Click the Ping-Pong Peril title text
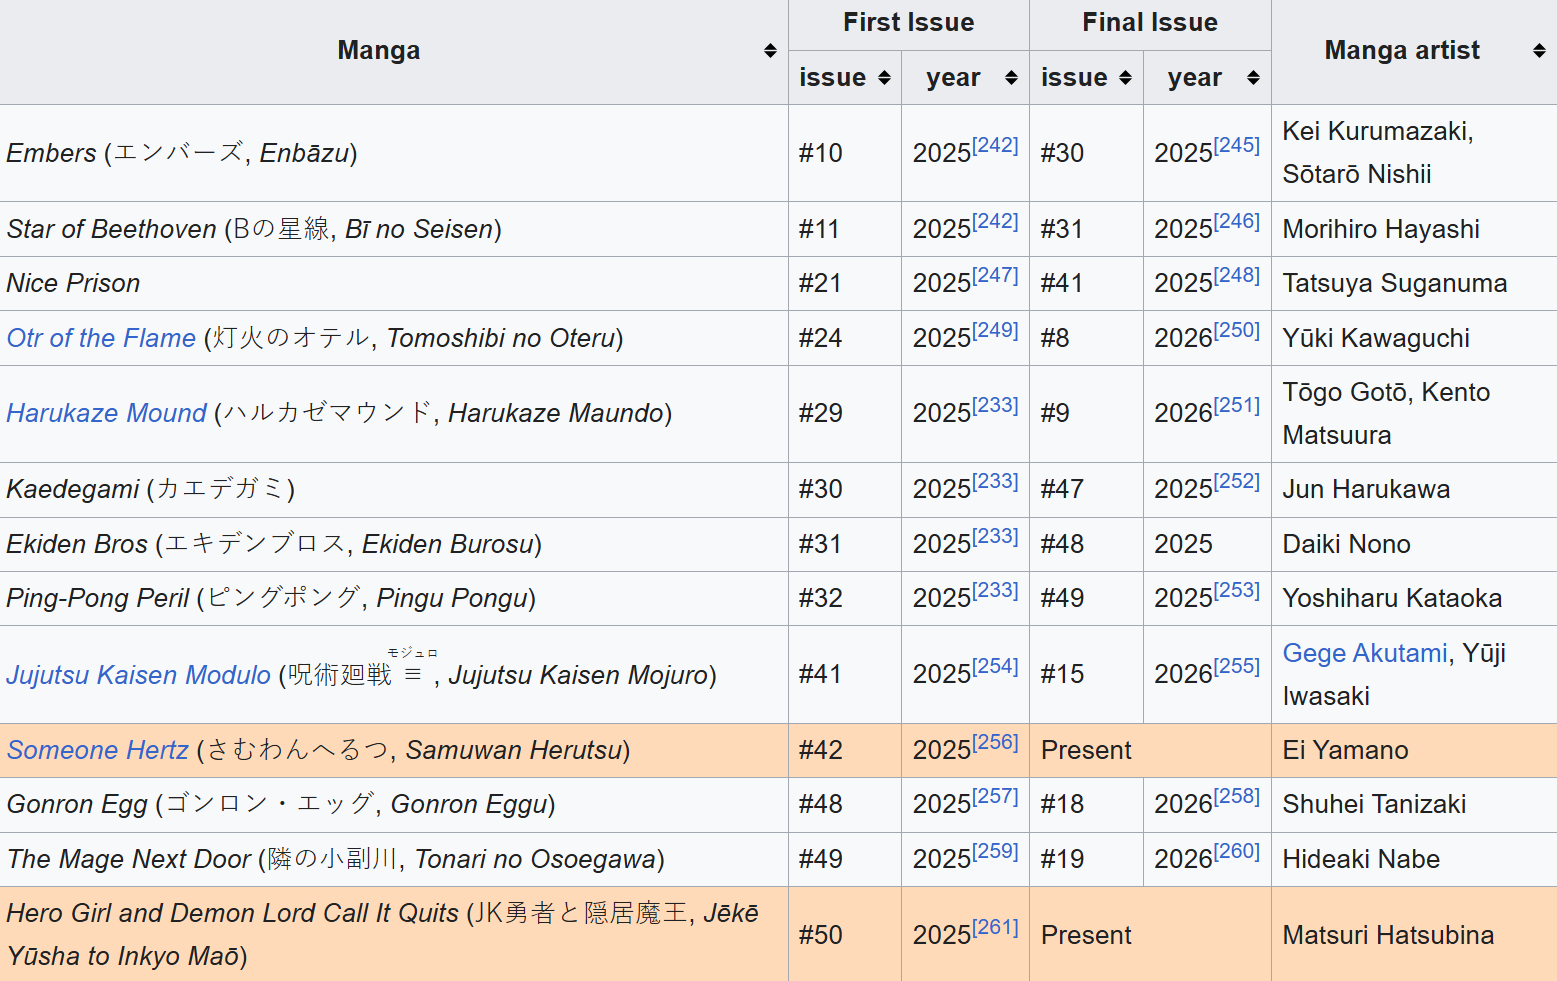 point(98,598)
